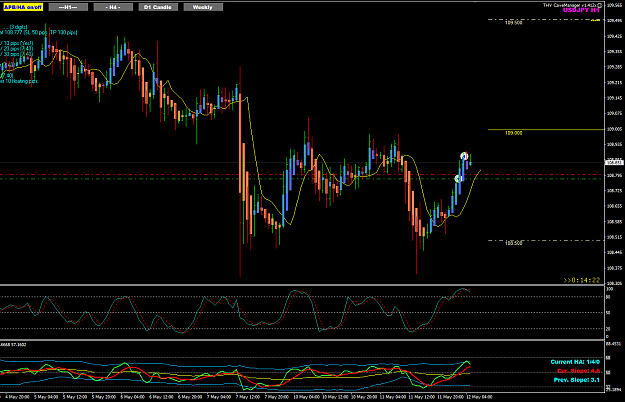Image resolution: width=625 pixels, height=402 pixels.
Task: Click the 4 May 20:00 time axis label
Action: pos(18,397)
